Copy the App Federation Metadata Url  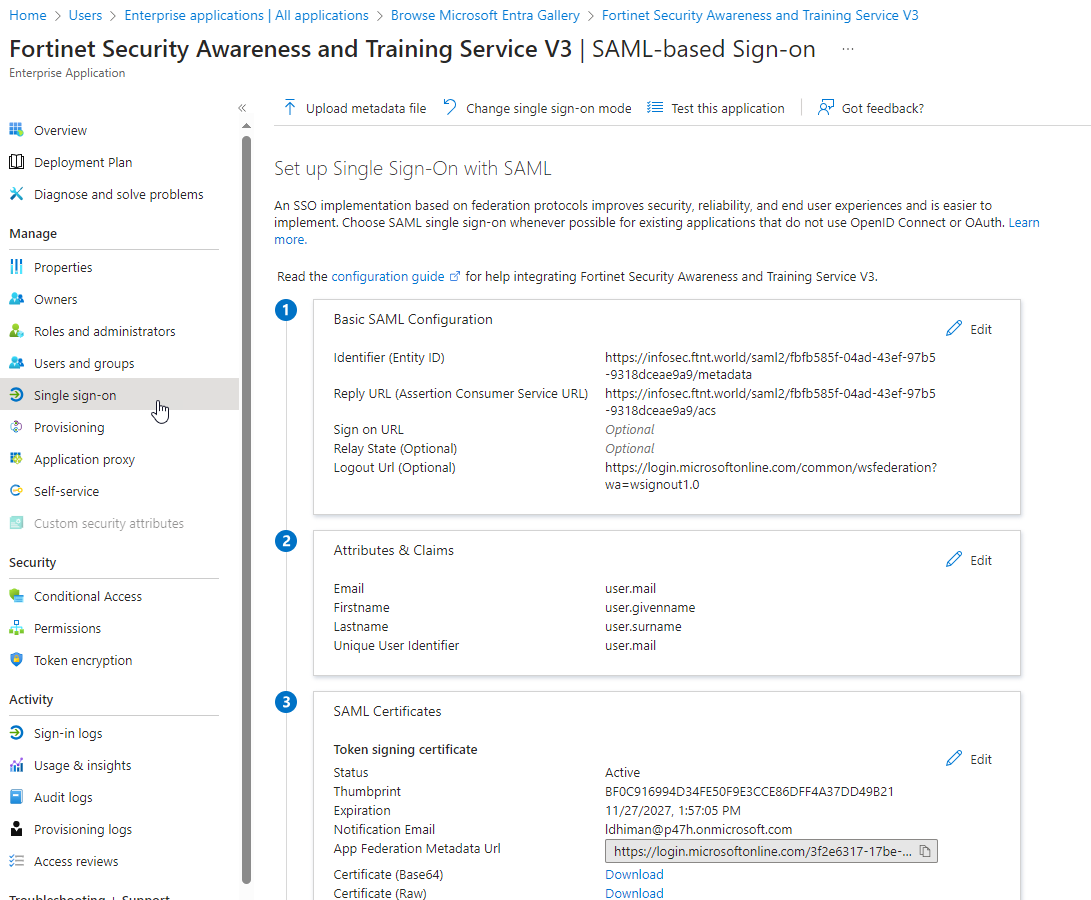pyautogui.click(x=925, y=851)
